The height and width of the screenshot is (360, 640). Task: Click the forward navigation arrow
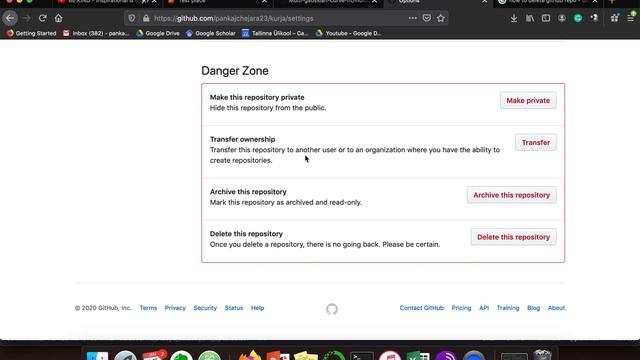point(27,18)
